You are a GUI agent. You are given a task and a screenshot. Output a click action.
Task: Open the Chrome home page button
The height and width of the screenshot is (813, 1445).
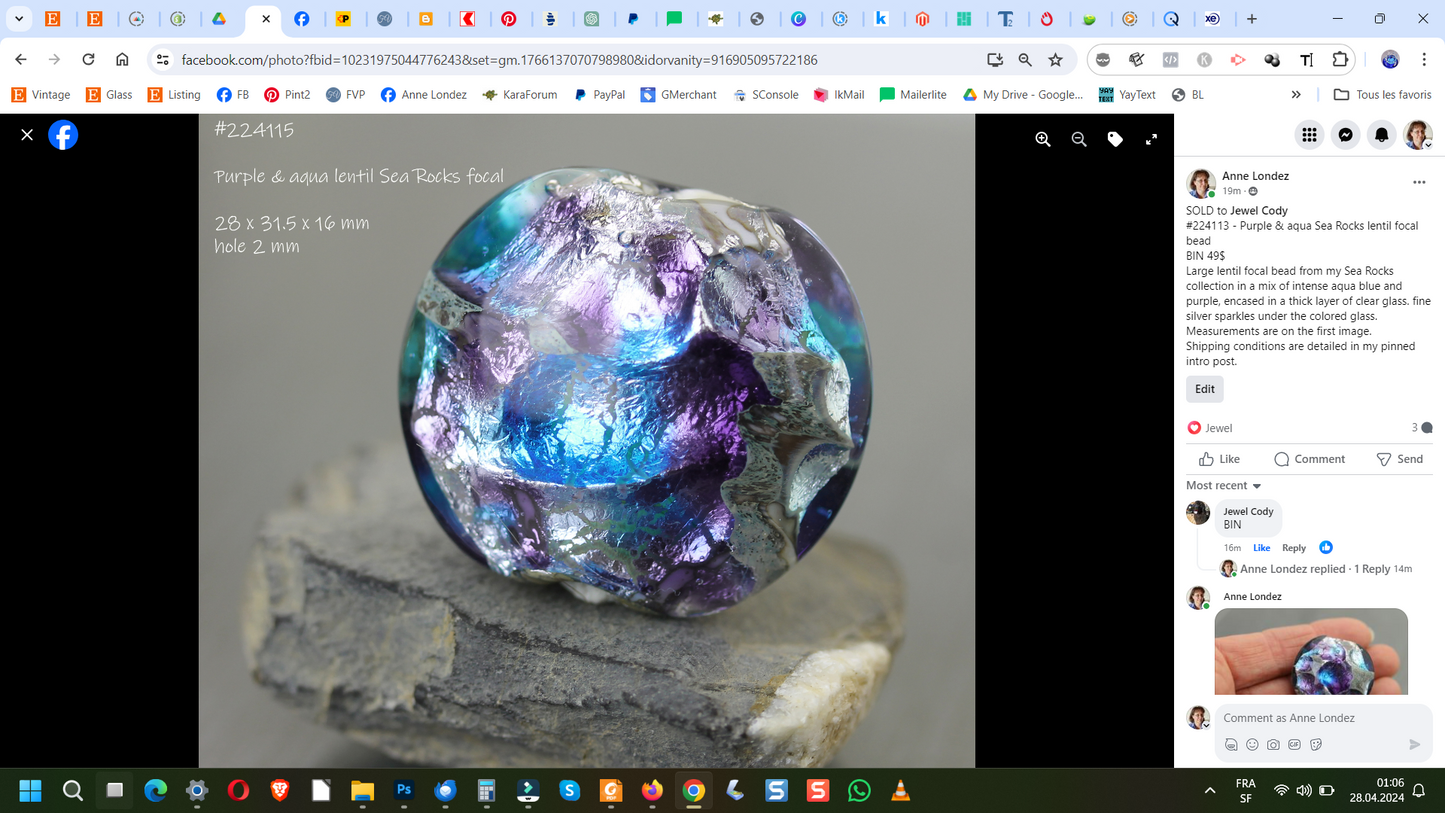click(x=122, y=60)
